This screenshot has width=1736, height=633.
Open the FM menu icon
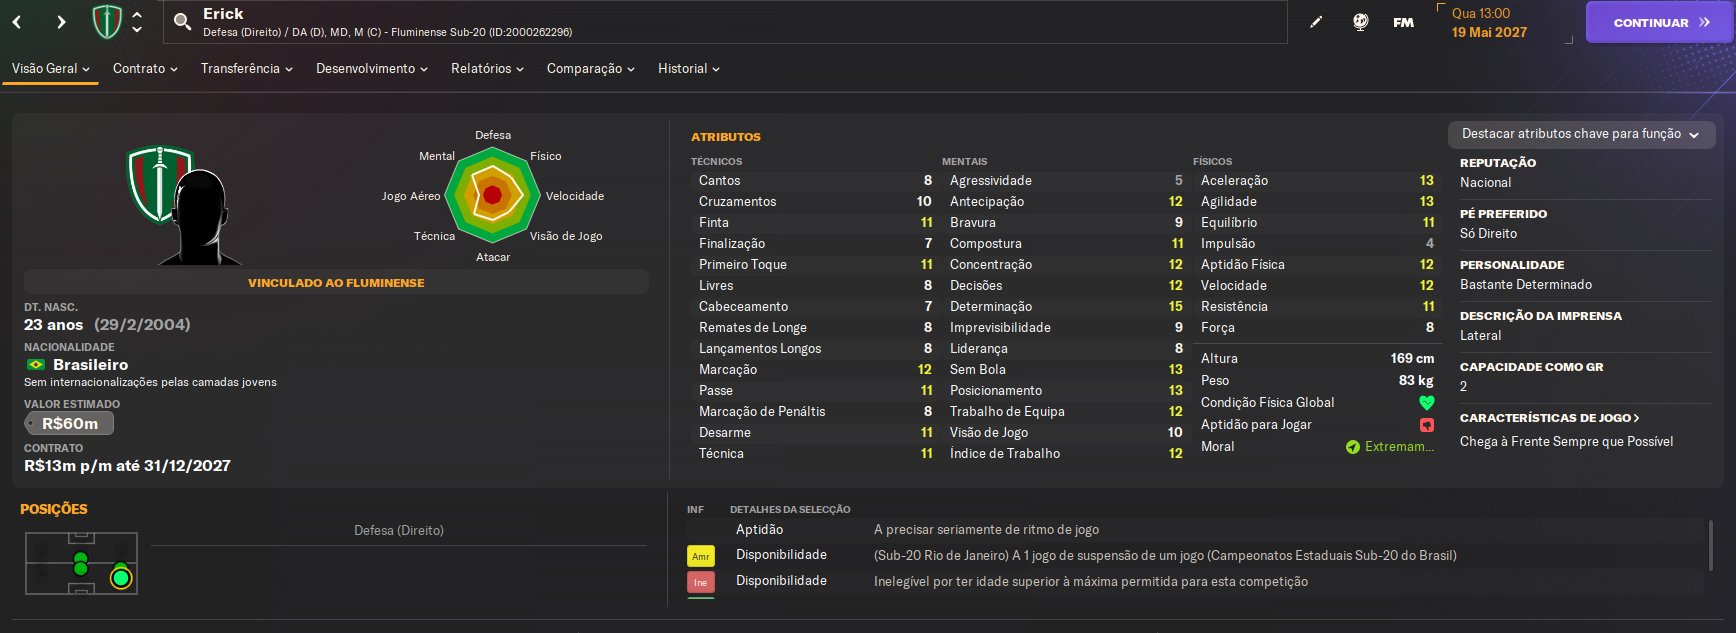[1403, 22]
